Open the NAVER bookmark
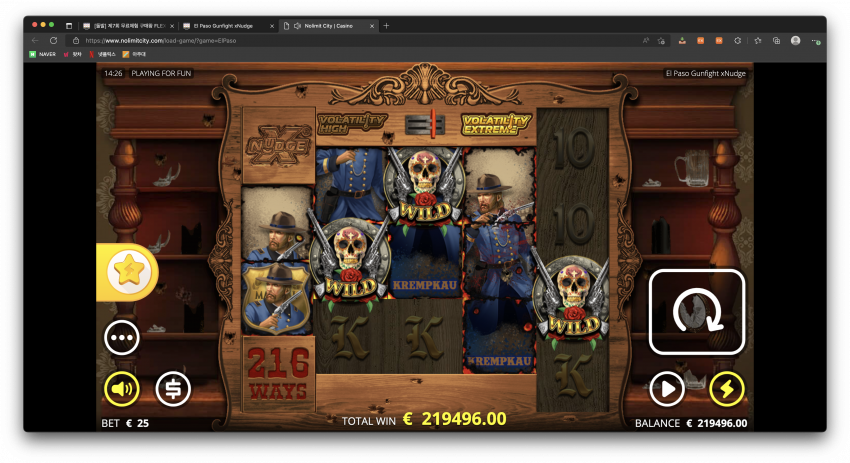The height and width of the screenshot is (463, 850). (x=42, y=54)
